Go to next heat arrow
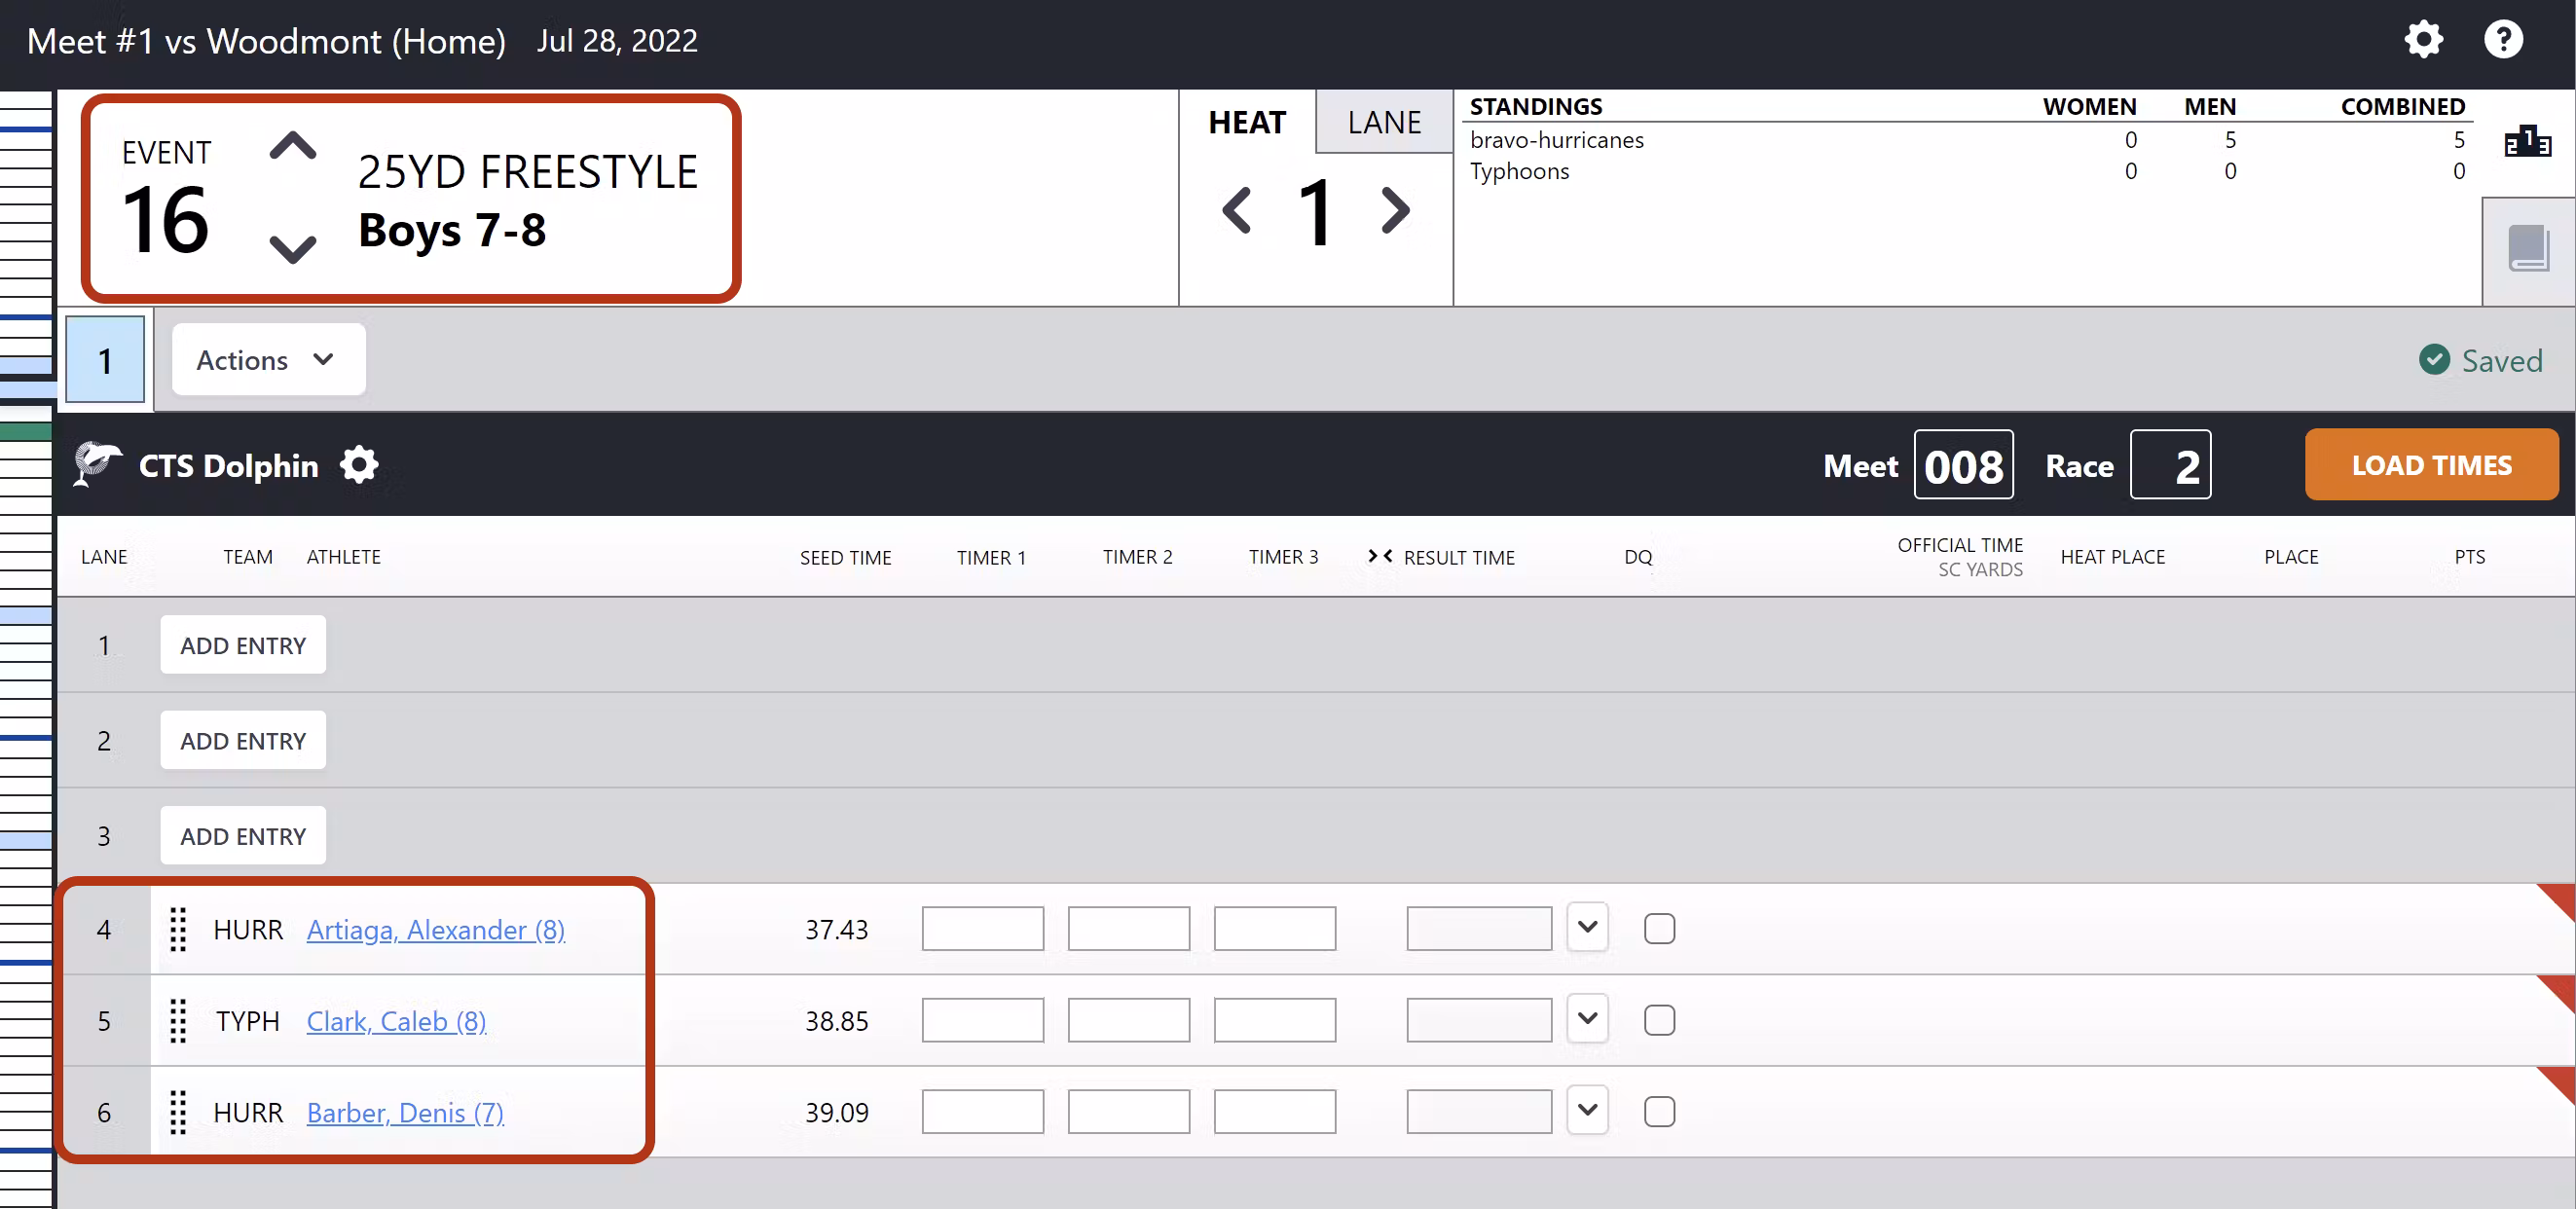Screen dimensions: 2576x1209 (1395, 211)
